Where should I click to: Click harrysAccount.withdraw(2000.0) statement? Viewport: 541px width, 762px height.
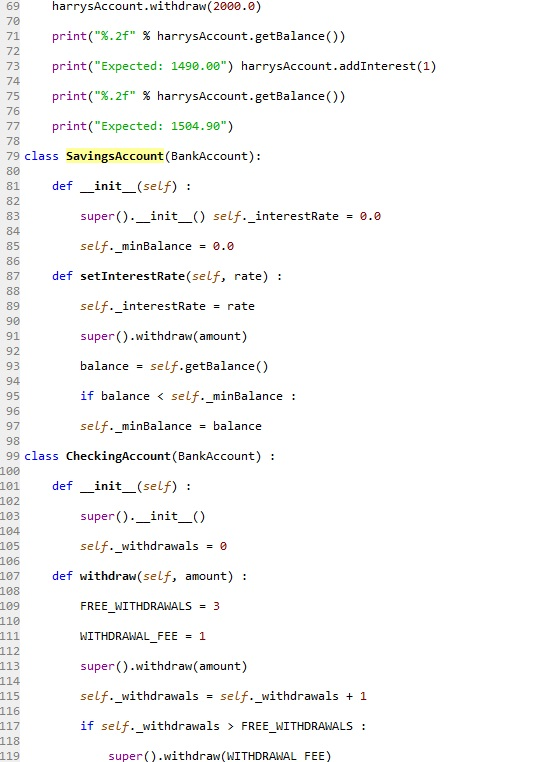coord(157,6)
